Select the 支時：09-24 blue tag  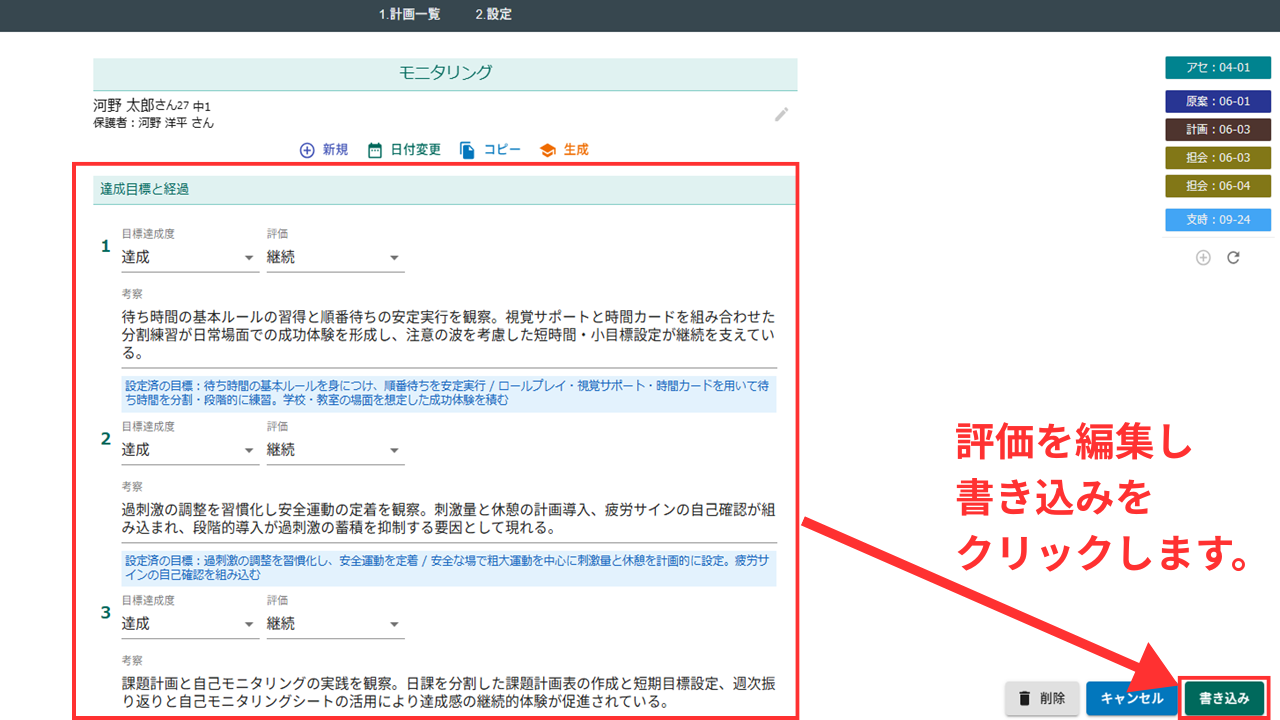[1217, 220]
